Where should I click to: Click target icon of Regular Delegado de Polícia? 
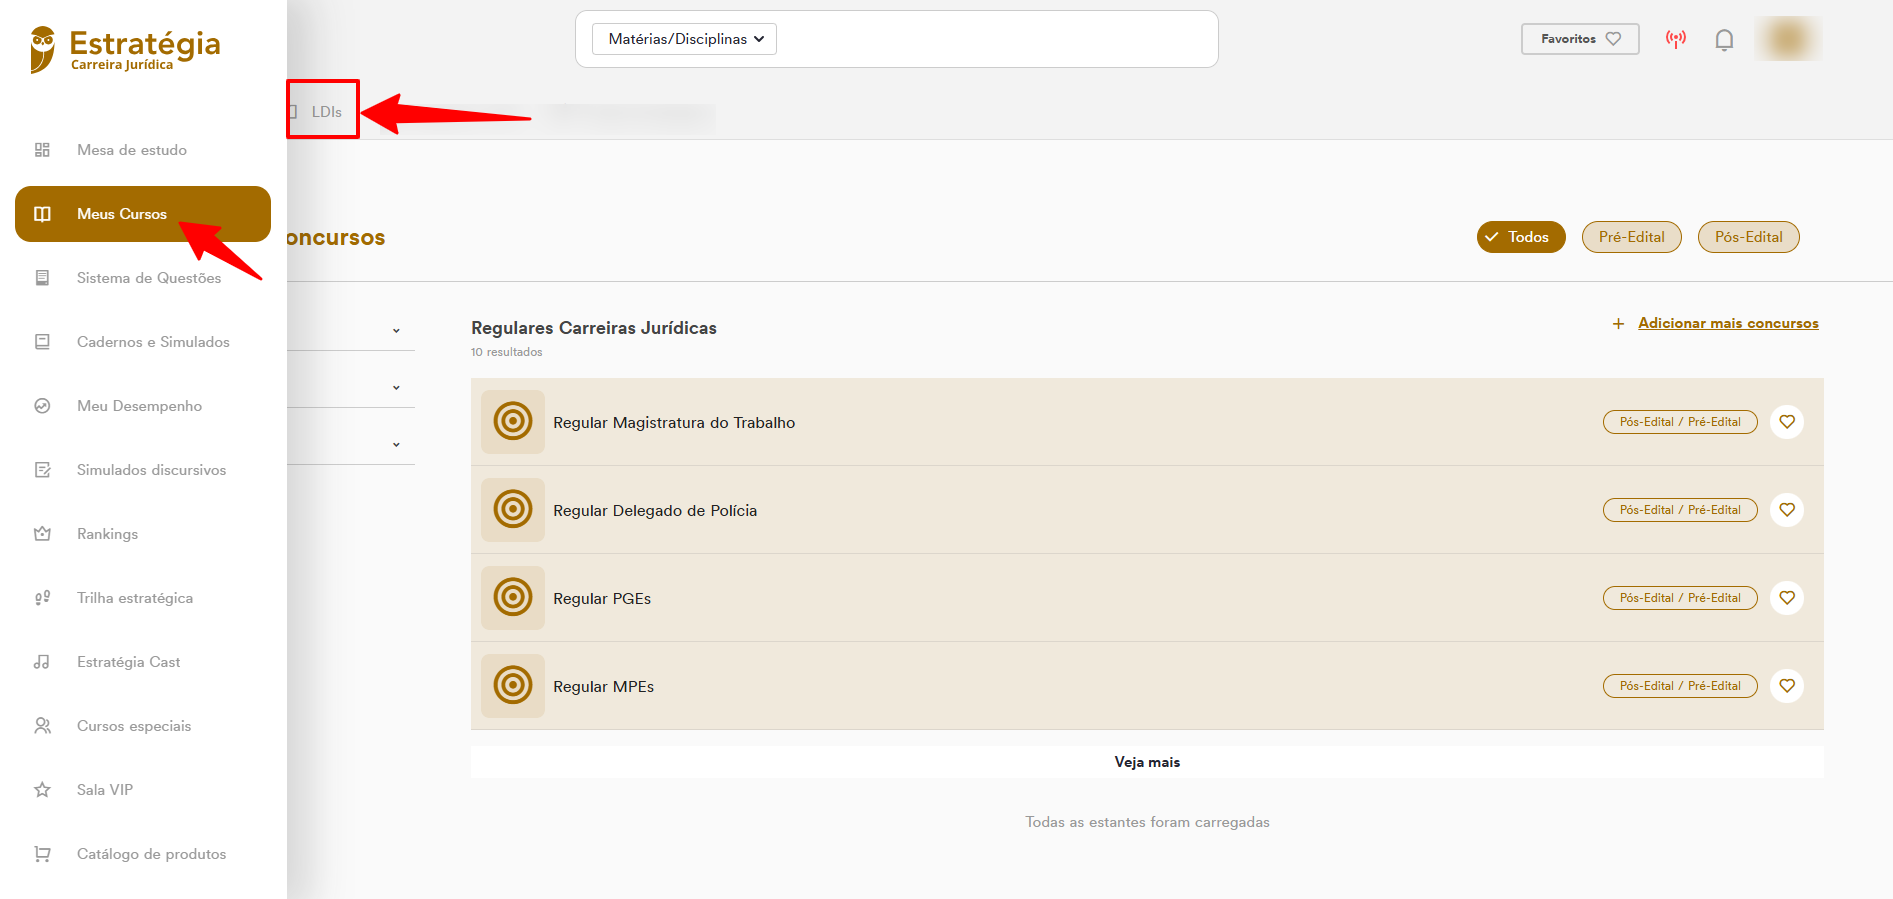pos(513,510)
